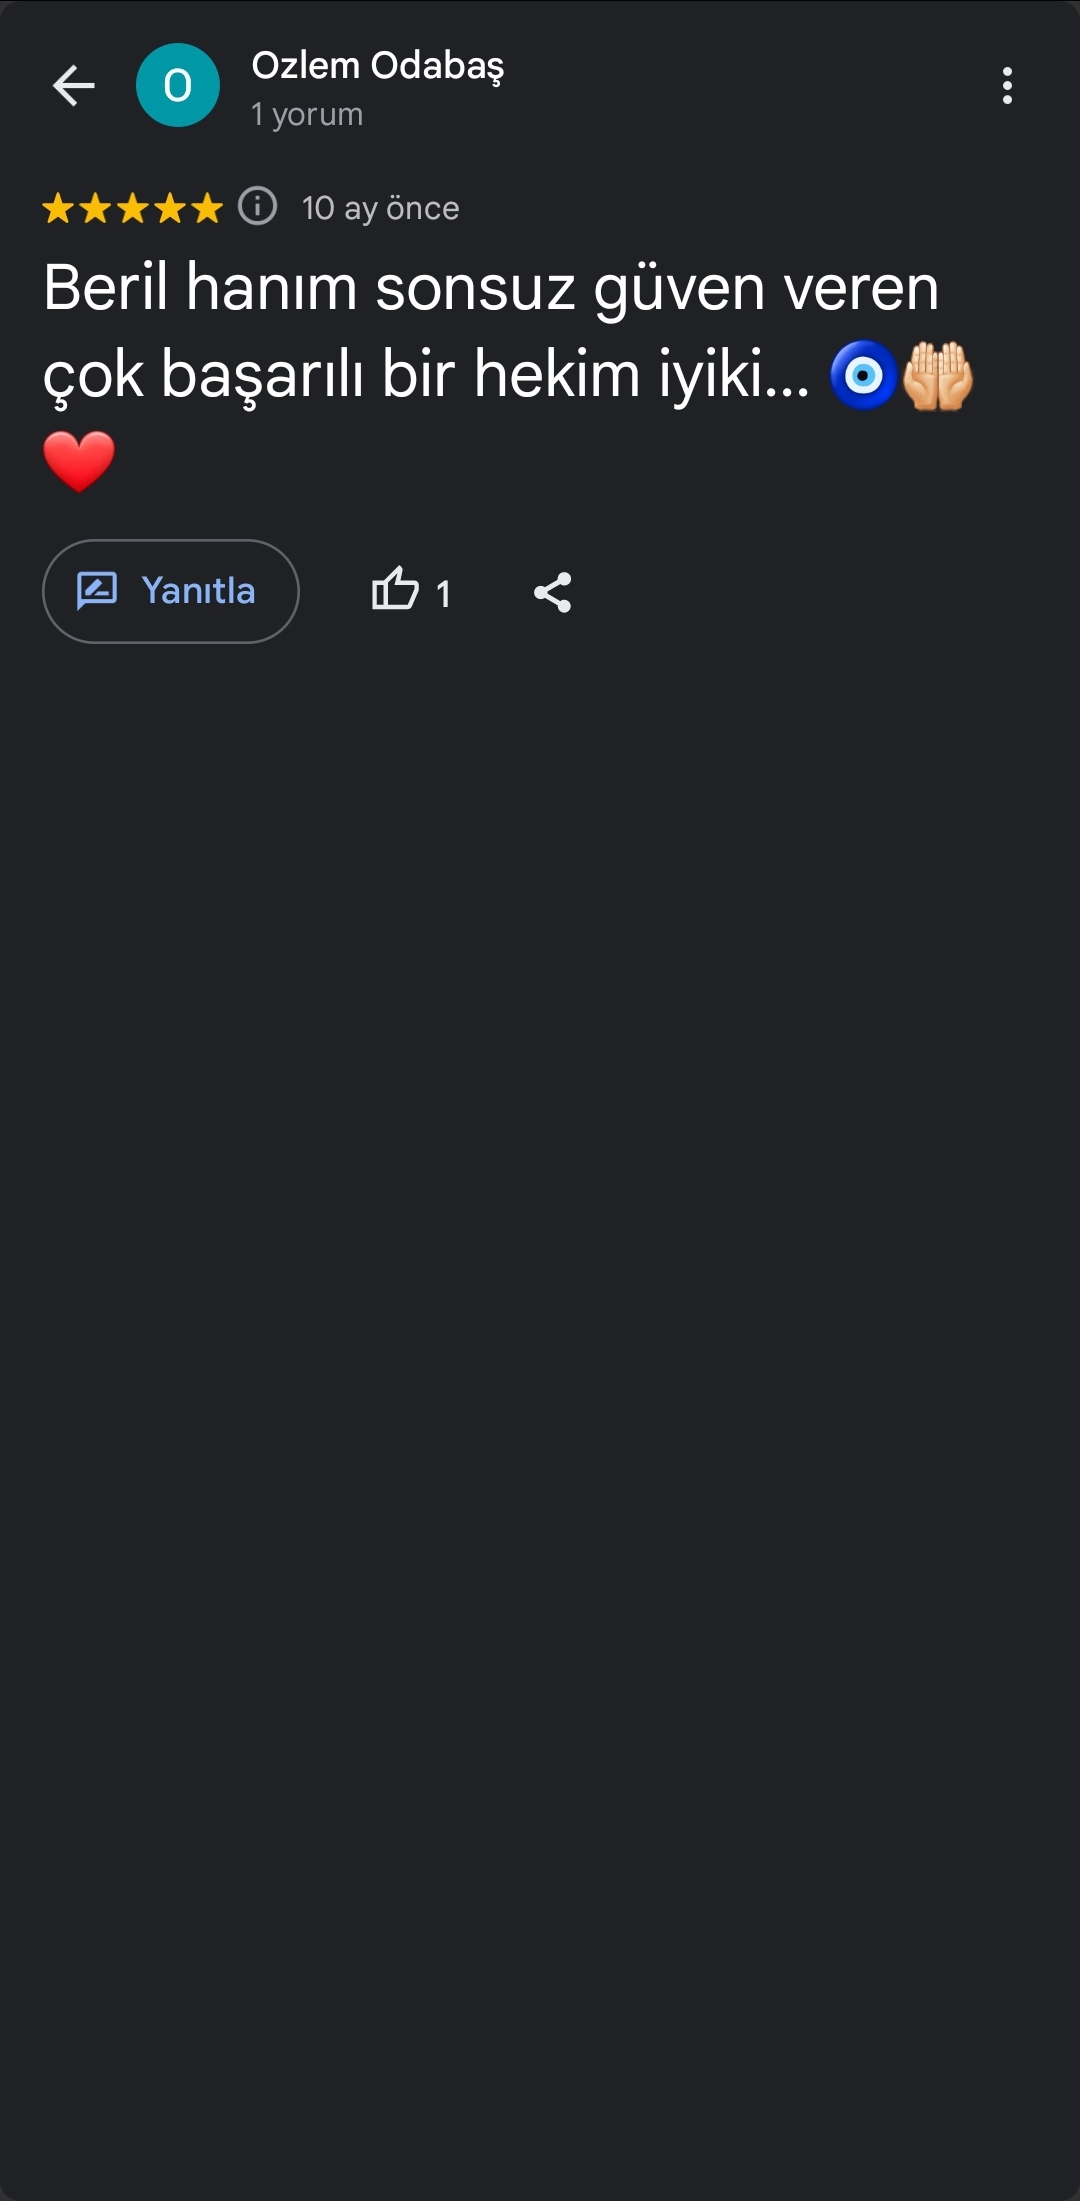Click the red heart emoji

tap(79, 462)
